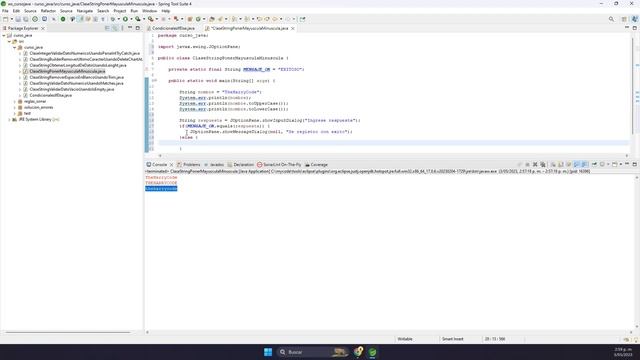The width and height of the screenshot is (640, 360).
Task: Select ClaseStringRemoverEspacioEnBlancoUsandoTrim.java file
Action: click(76, 77)
